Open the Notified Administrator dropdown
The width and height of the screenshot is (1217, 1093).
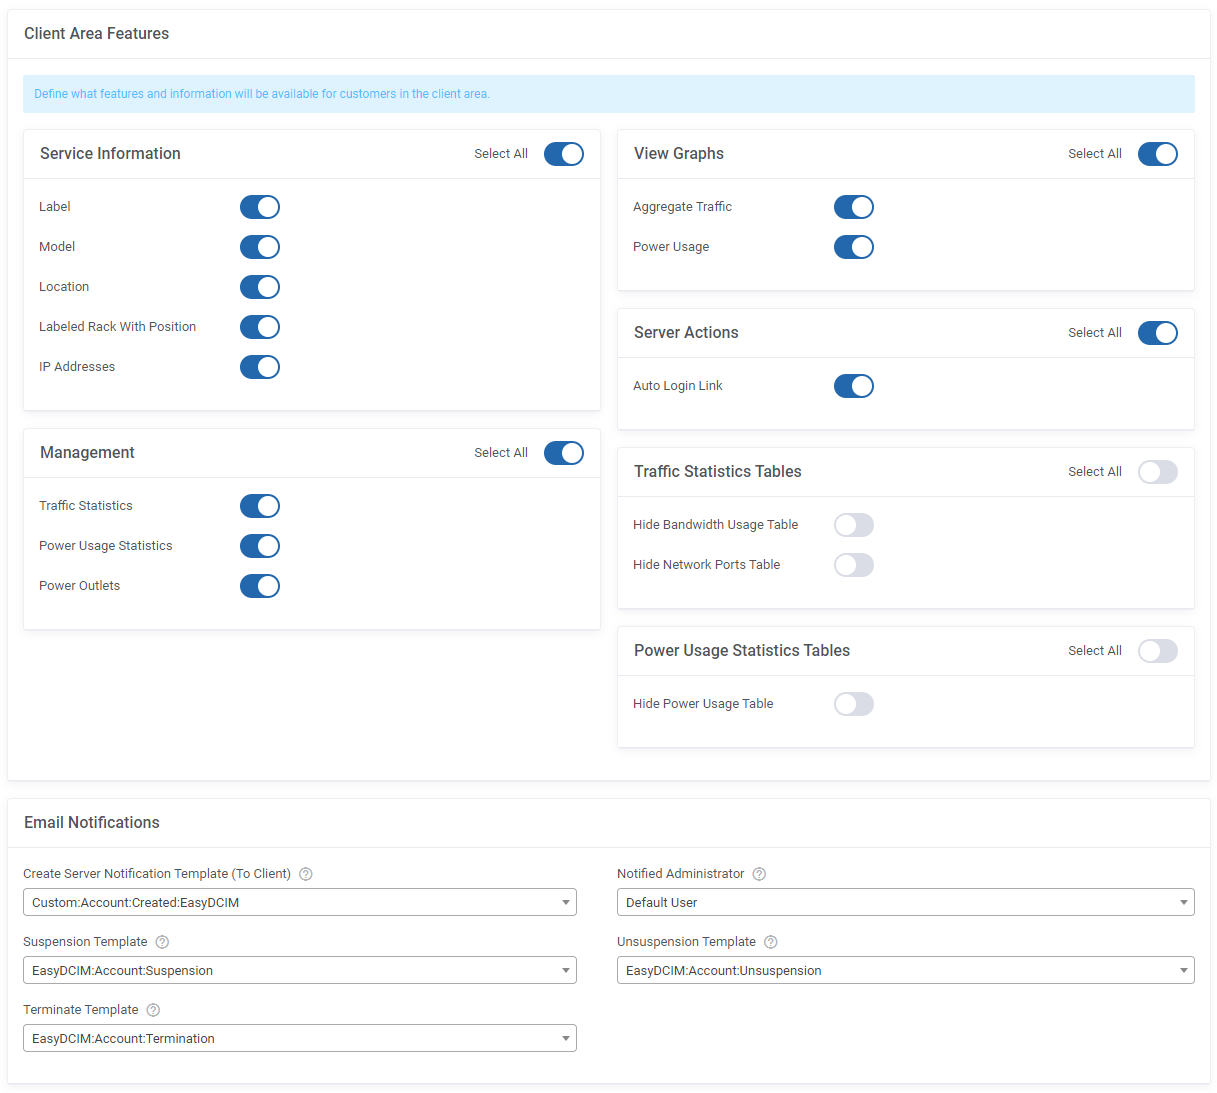click(x=906, y=902)
